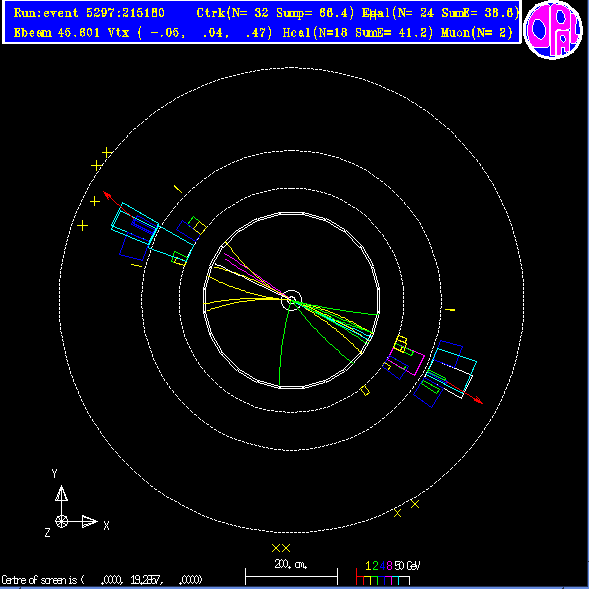Select the pair of yellow X markers at bottom center
The width and height of the screenshot is (589, 589).
click(x=281, y=548)
